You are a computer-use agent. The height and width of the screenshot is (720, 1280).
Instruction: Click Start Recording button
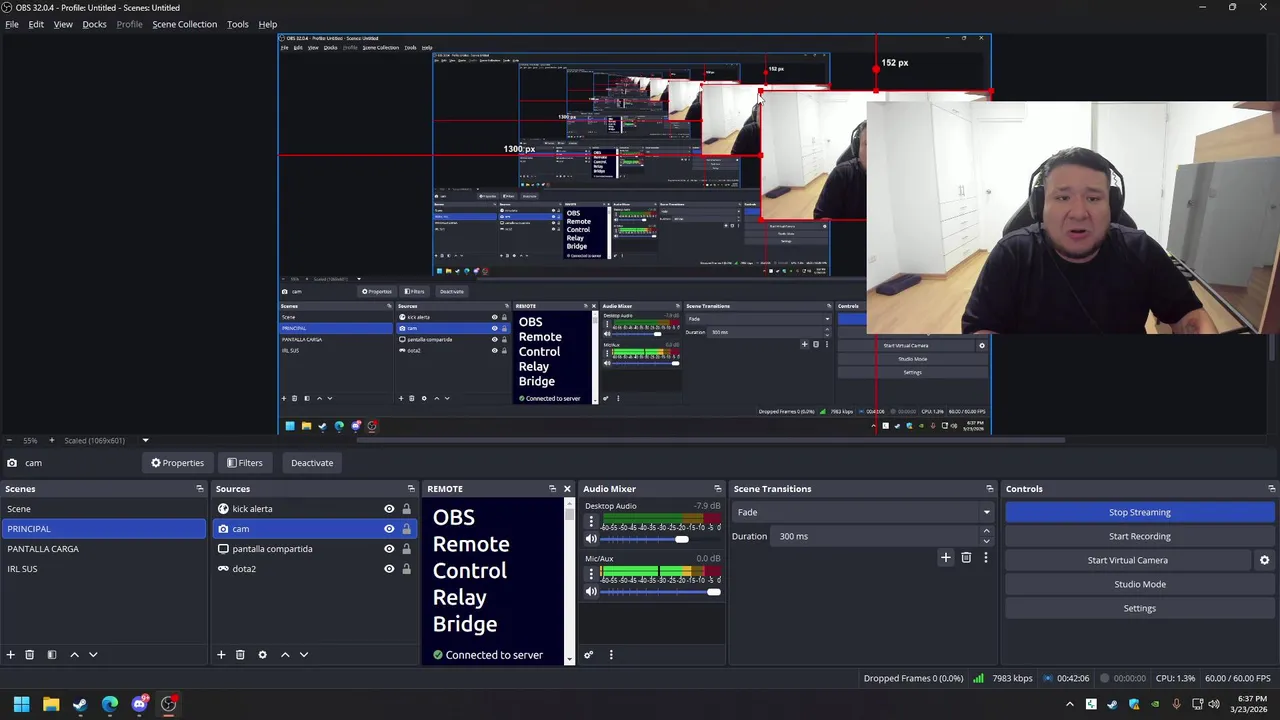coord(1139,536)
